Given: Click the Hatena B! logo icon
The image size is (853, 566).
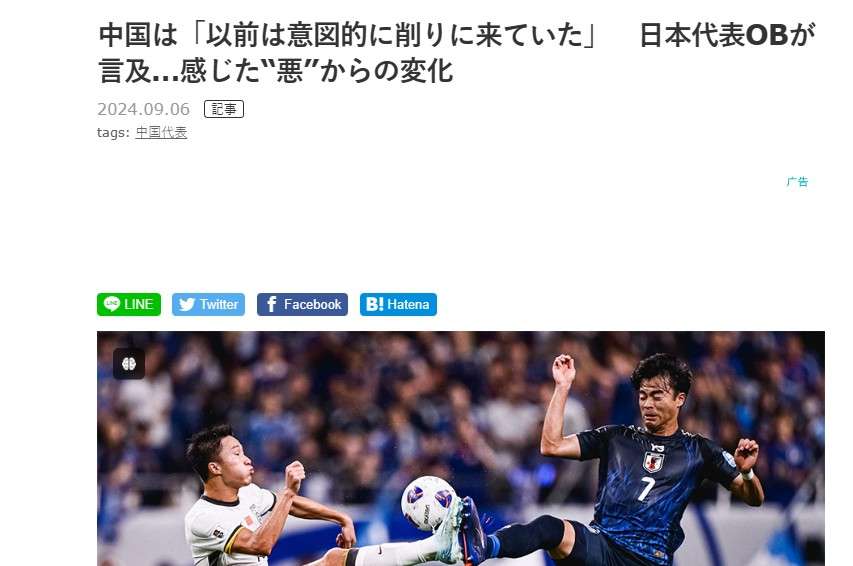Looking at the screenshot, I should 374,304.
